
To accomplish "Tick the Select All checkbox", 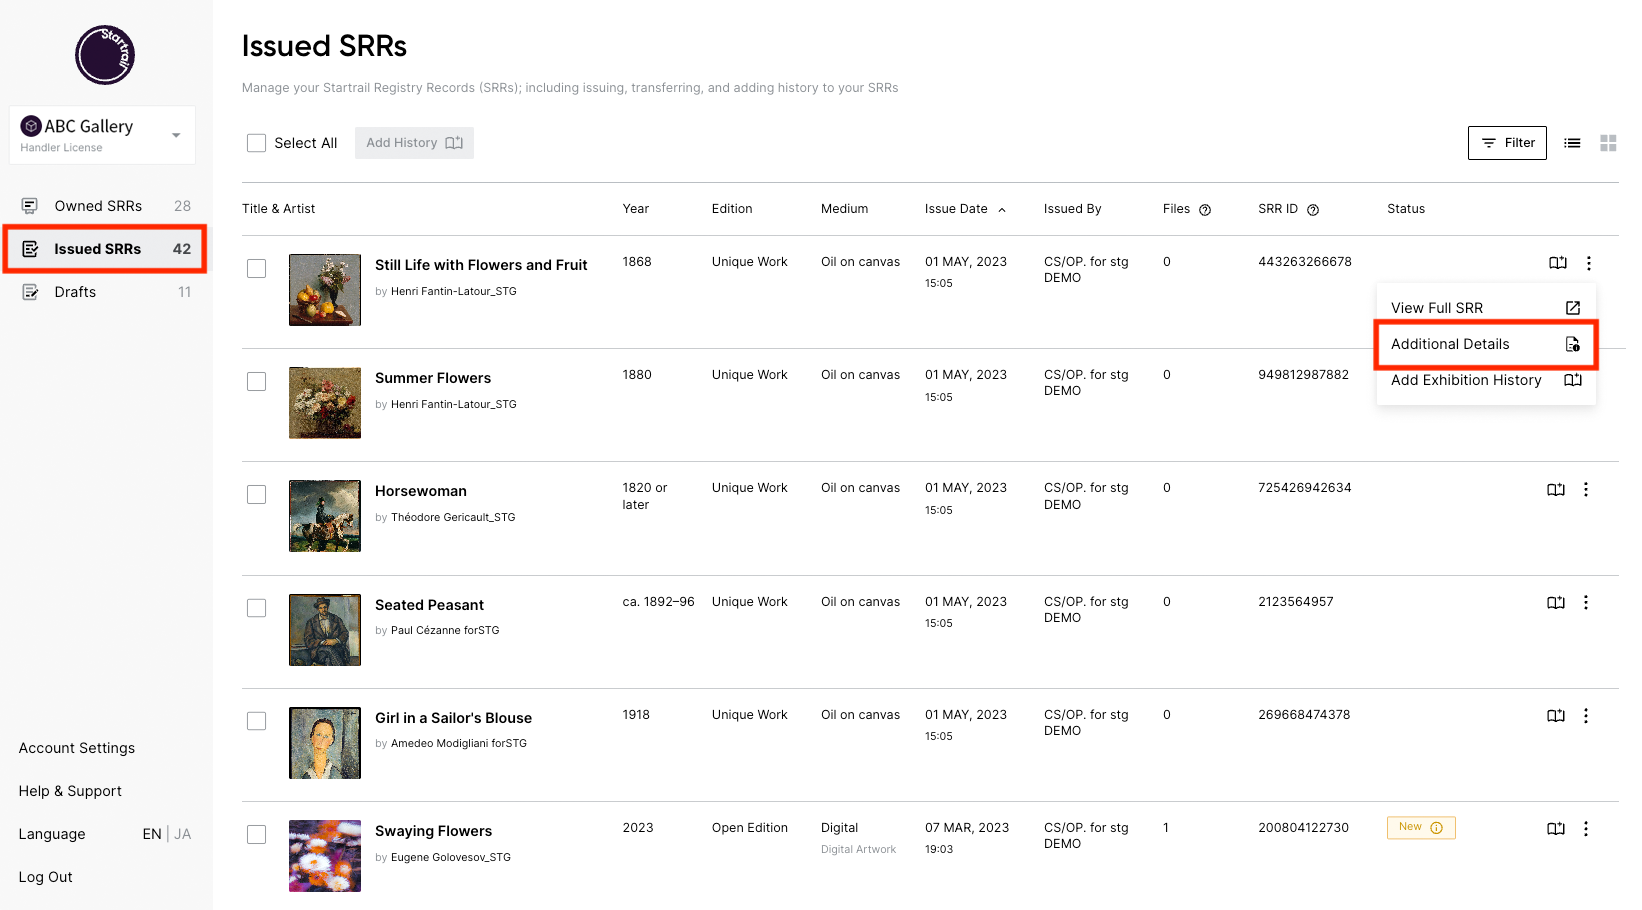I will [x=257, y=143].
